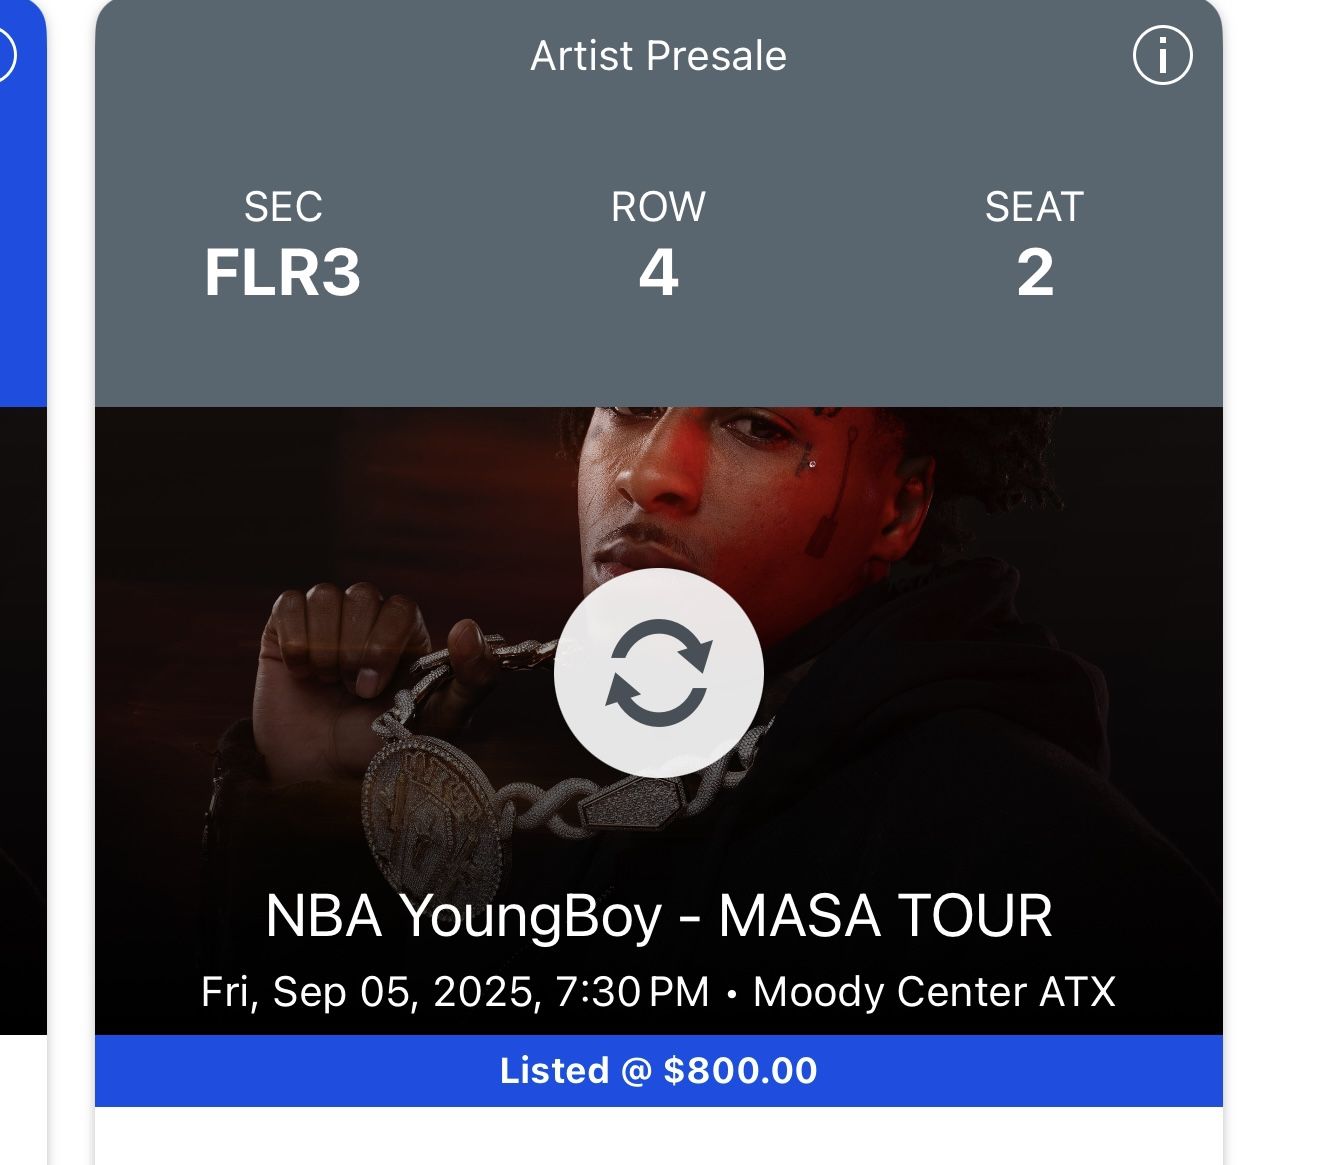
Task: Expand the Artist Presale header area
Action: coord(657,57)
